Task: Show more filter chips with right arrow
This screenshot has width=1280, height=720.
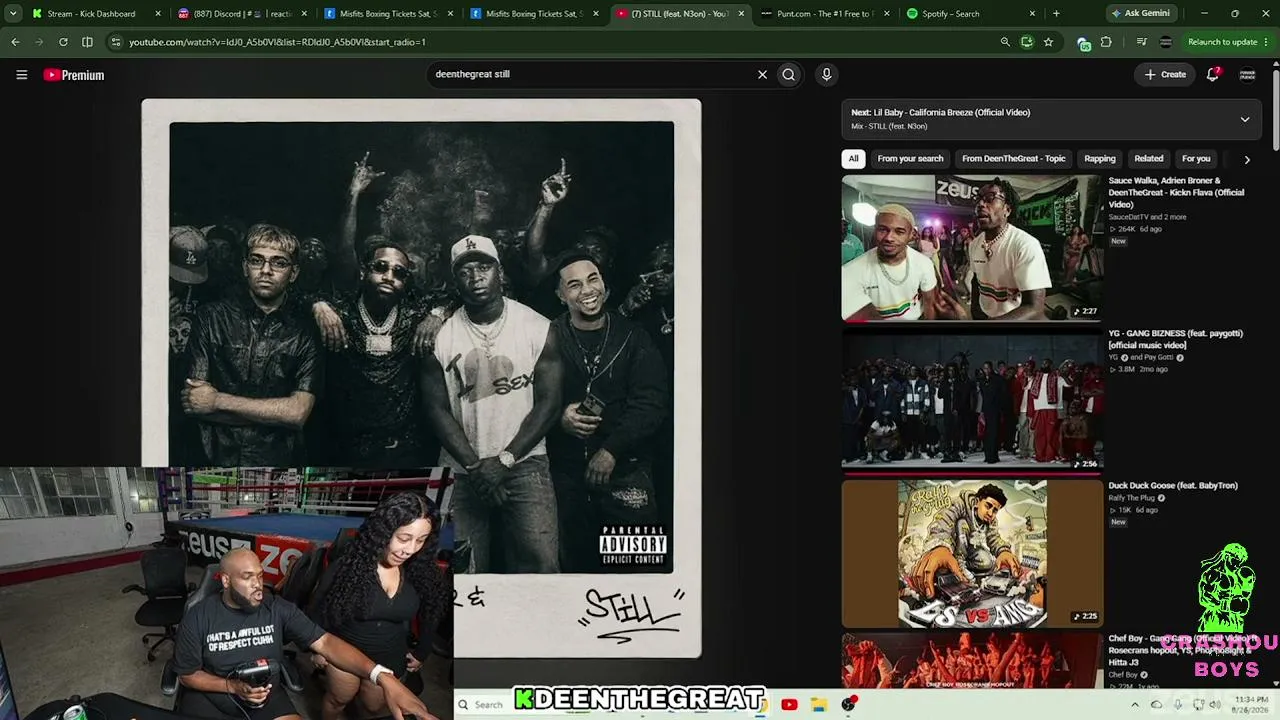Action: point(1246,159)
